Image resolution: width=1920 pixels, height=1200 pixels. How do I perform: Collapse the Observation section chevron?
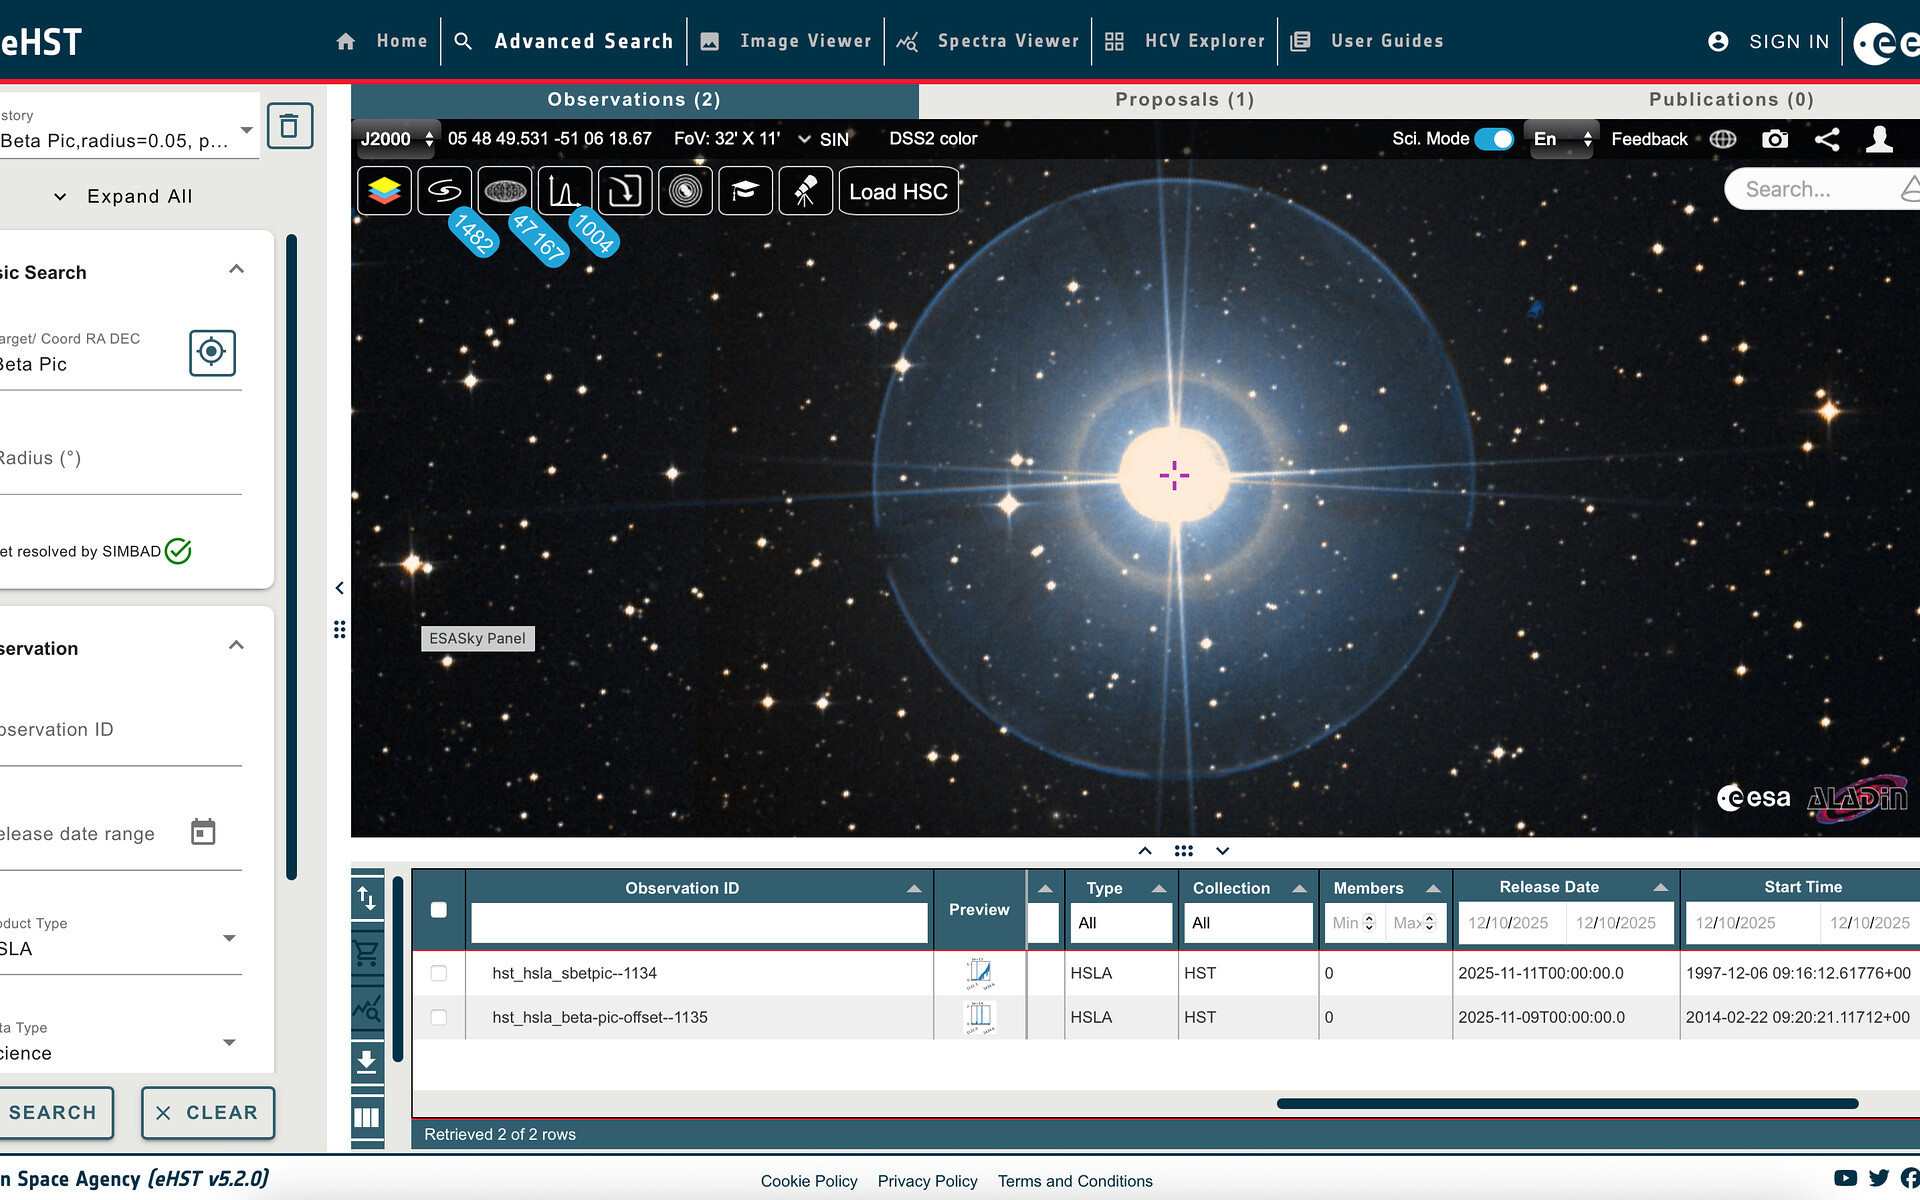coord(236,646)
